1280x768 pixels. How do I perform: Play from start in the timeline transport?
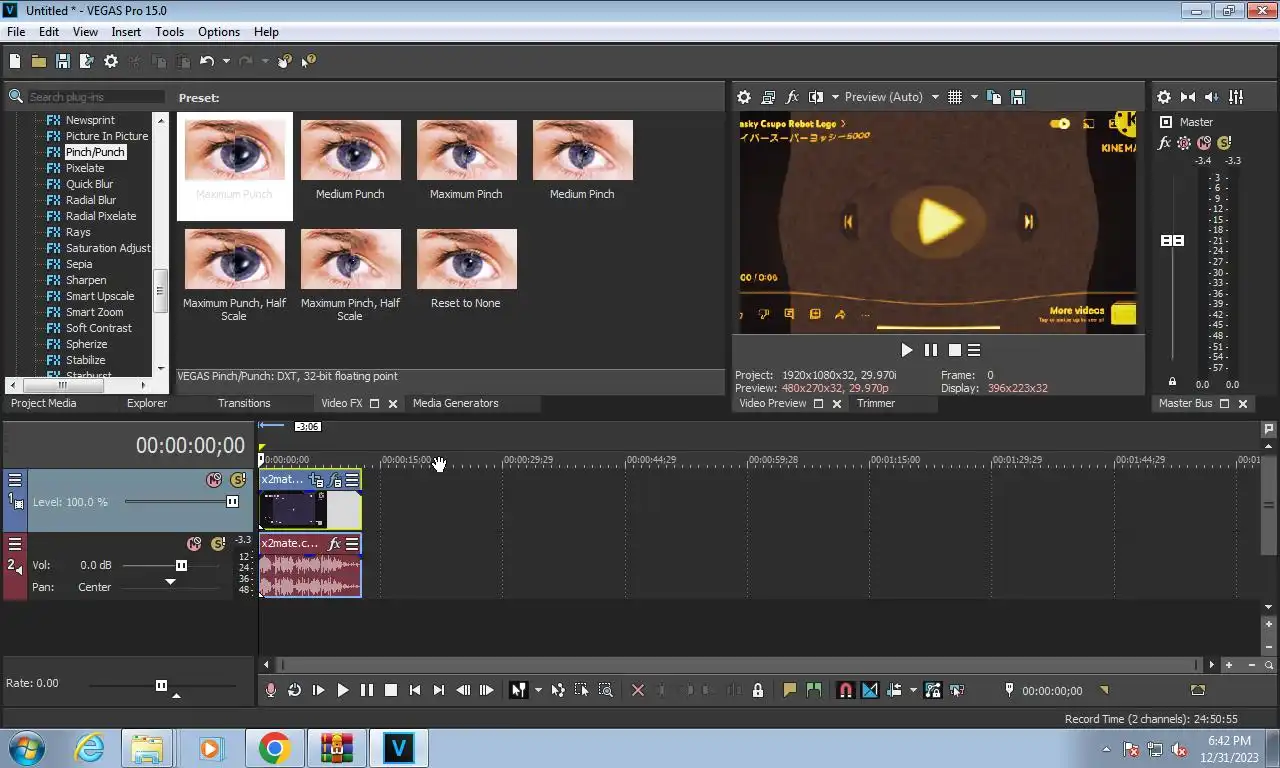click(x=318, y=690)
